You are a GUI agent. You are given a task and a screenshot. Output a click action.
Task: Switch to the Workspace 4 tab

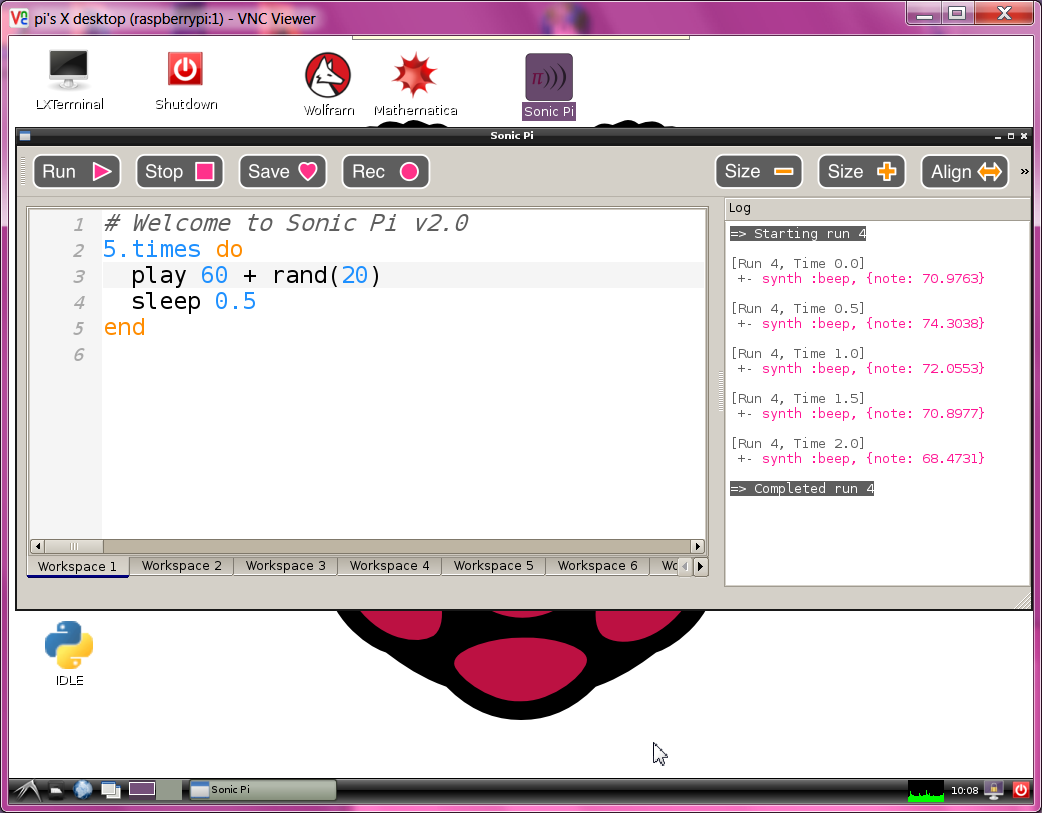coord(390,566)
